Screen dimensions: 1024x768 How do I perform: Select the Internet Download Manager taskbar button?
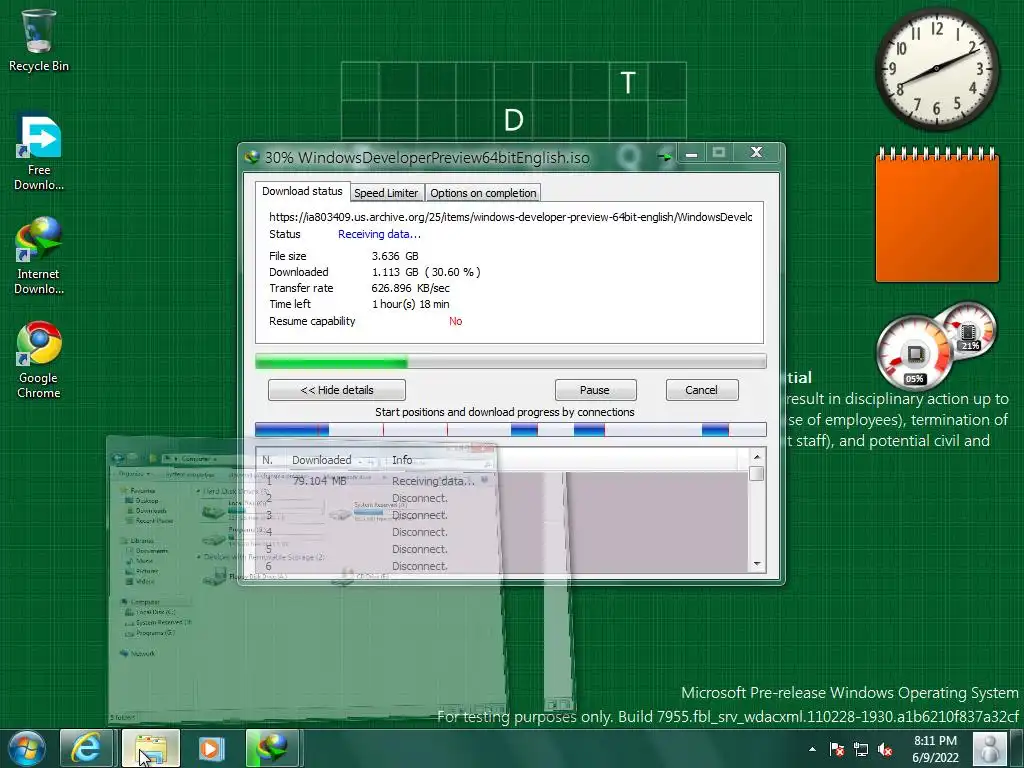273,748
